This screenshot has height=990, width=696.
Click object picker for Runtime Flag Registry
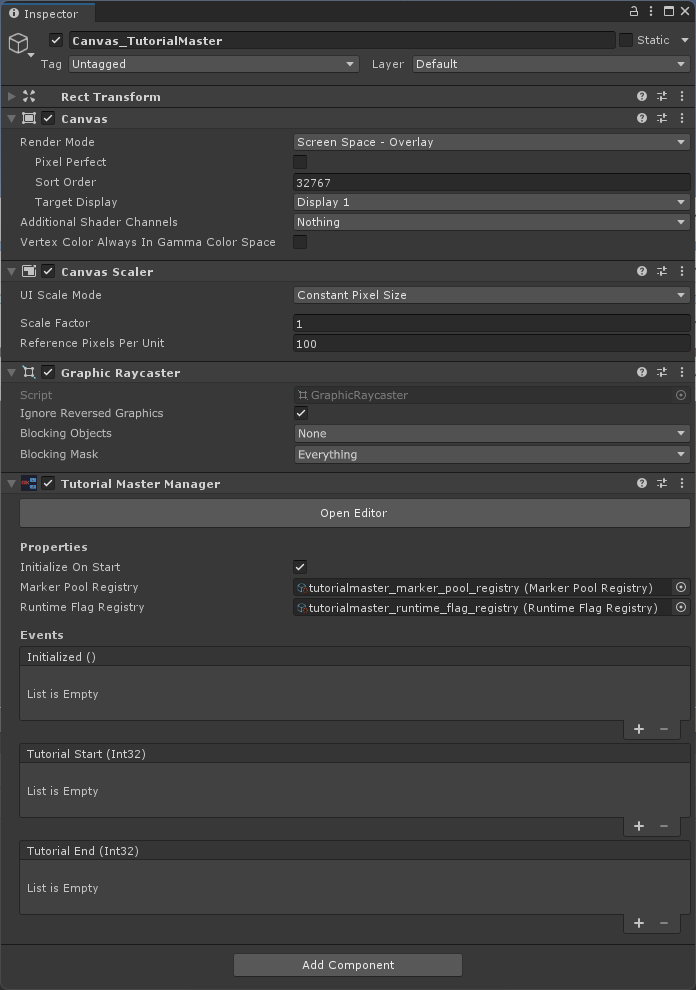(681, 608)
